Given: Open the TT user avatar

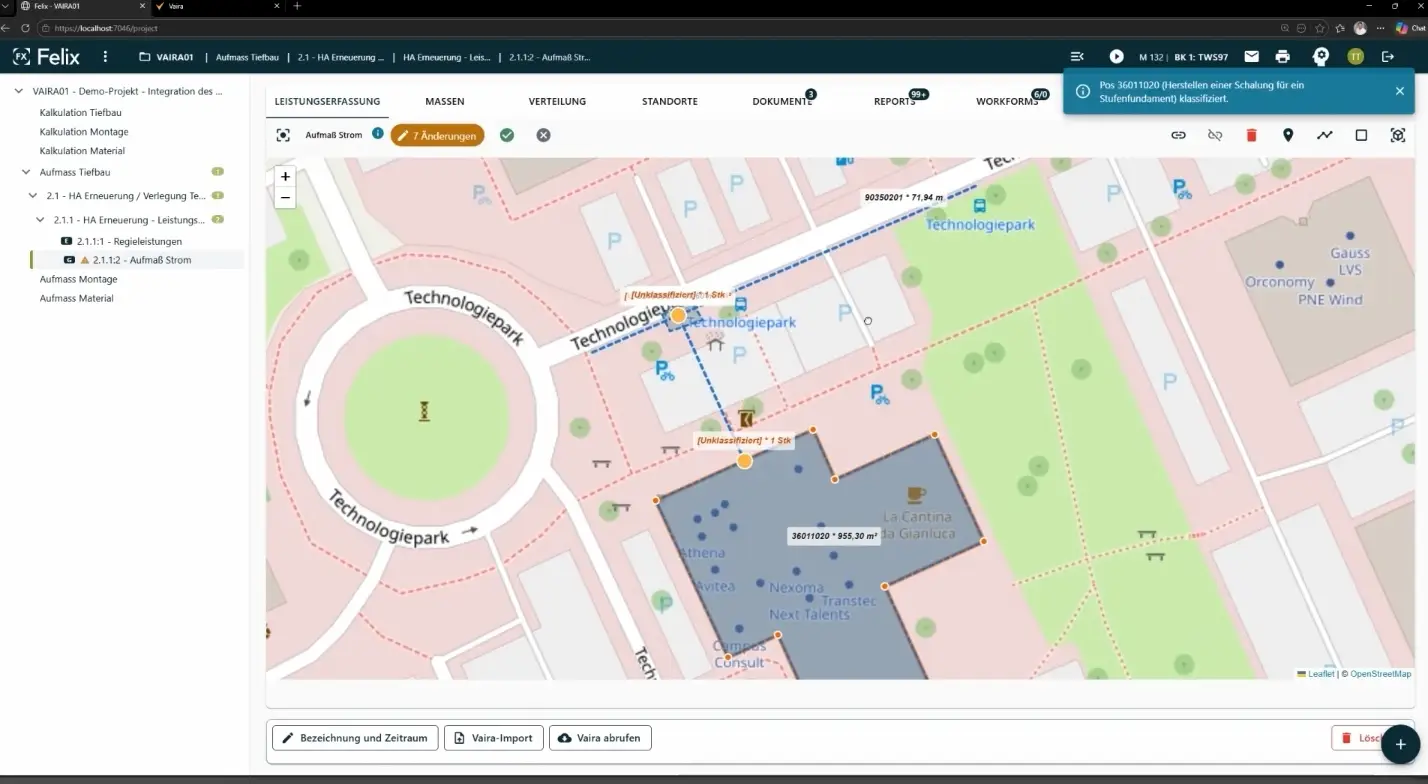Looking at the screenshot, I should tap(1355, 57).
